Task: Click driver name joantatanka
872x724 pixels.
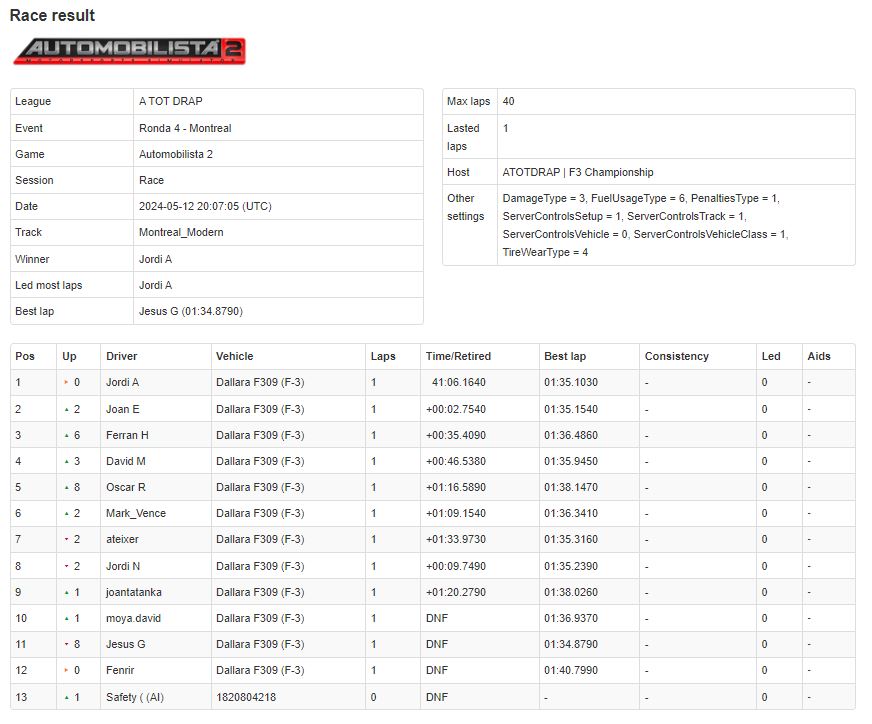Action: pos(133,592)
